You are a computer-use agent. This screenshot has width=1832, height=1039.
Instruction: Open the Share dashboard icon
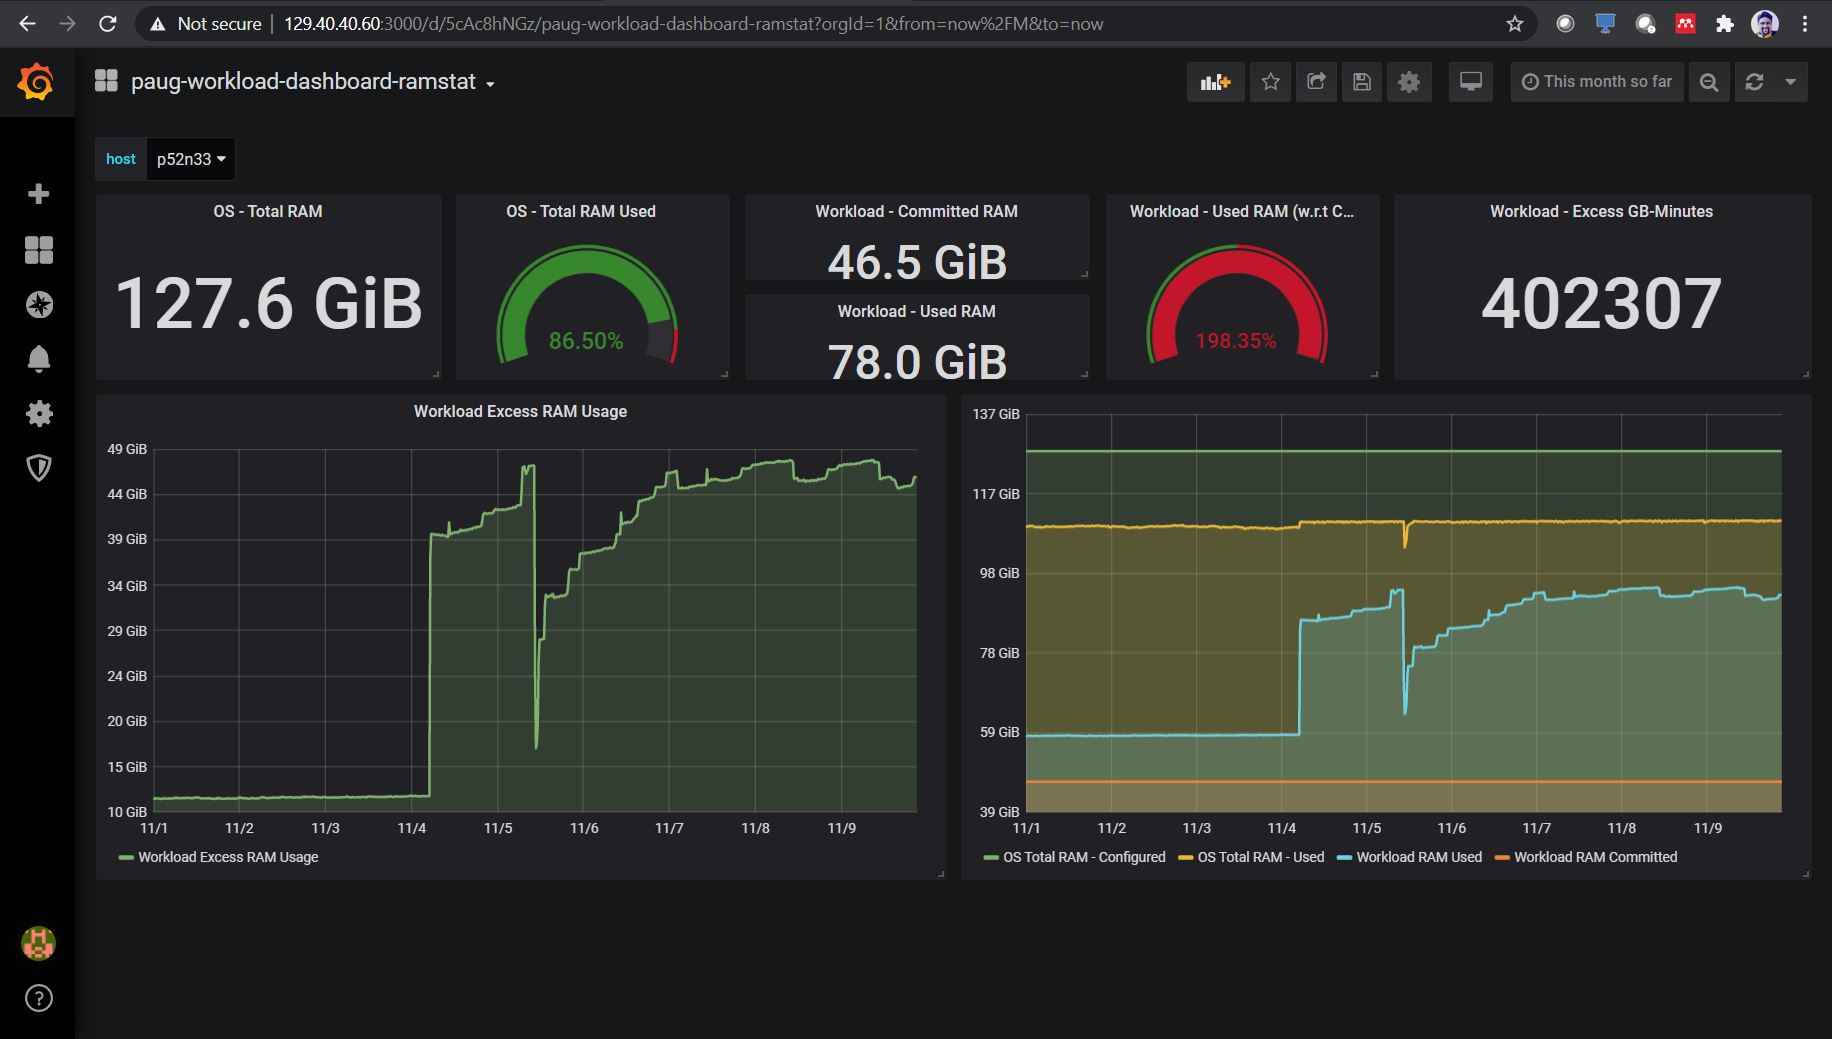click(1316, 82)
